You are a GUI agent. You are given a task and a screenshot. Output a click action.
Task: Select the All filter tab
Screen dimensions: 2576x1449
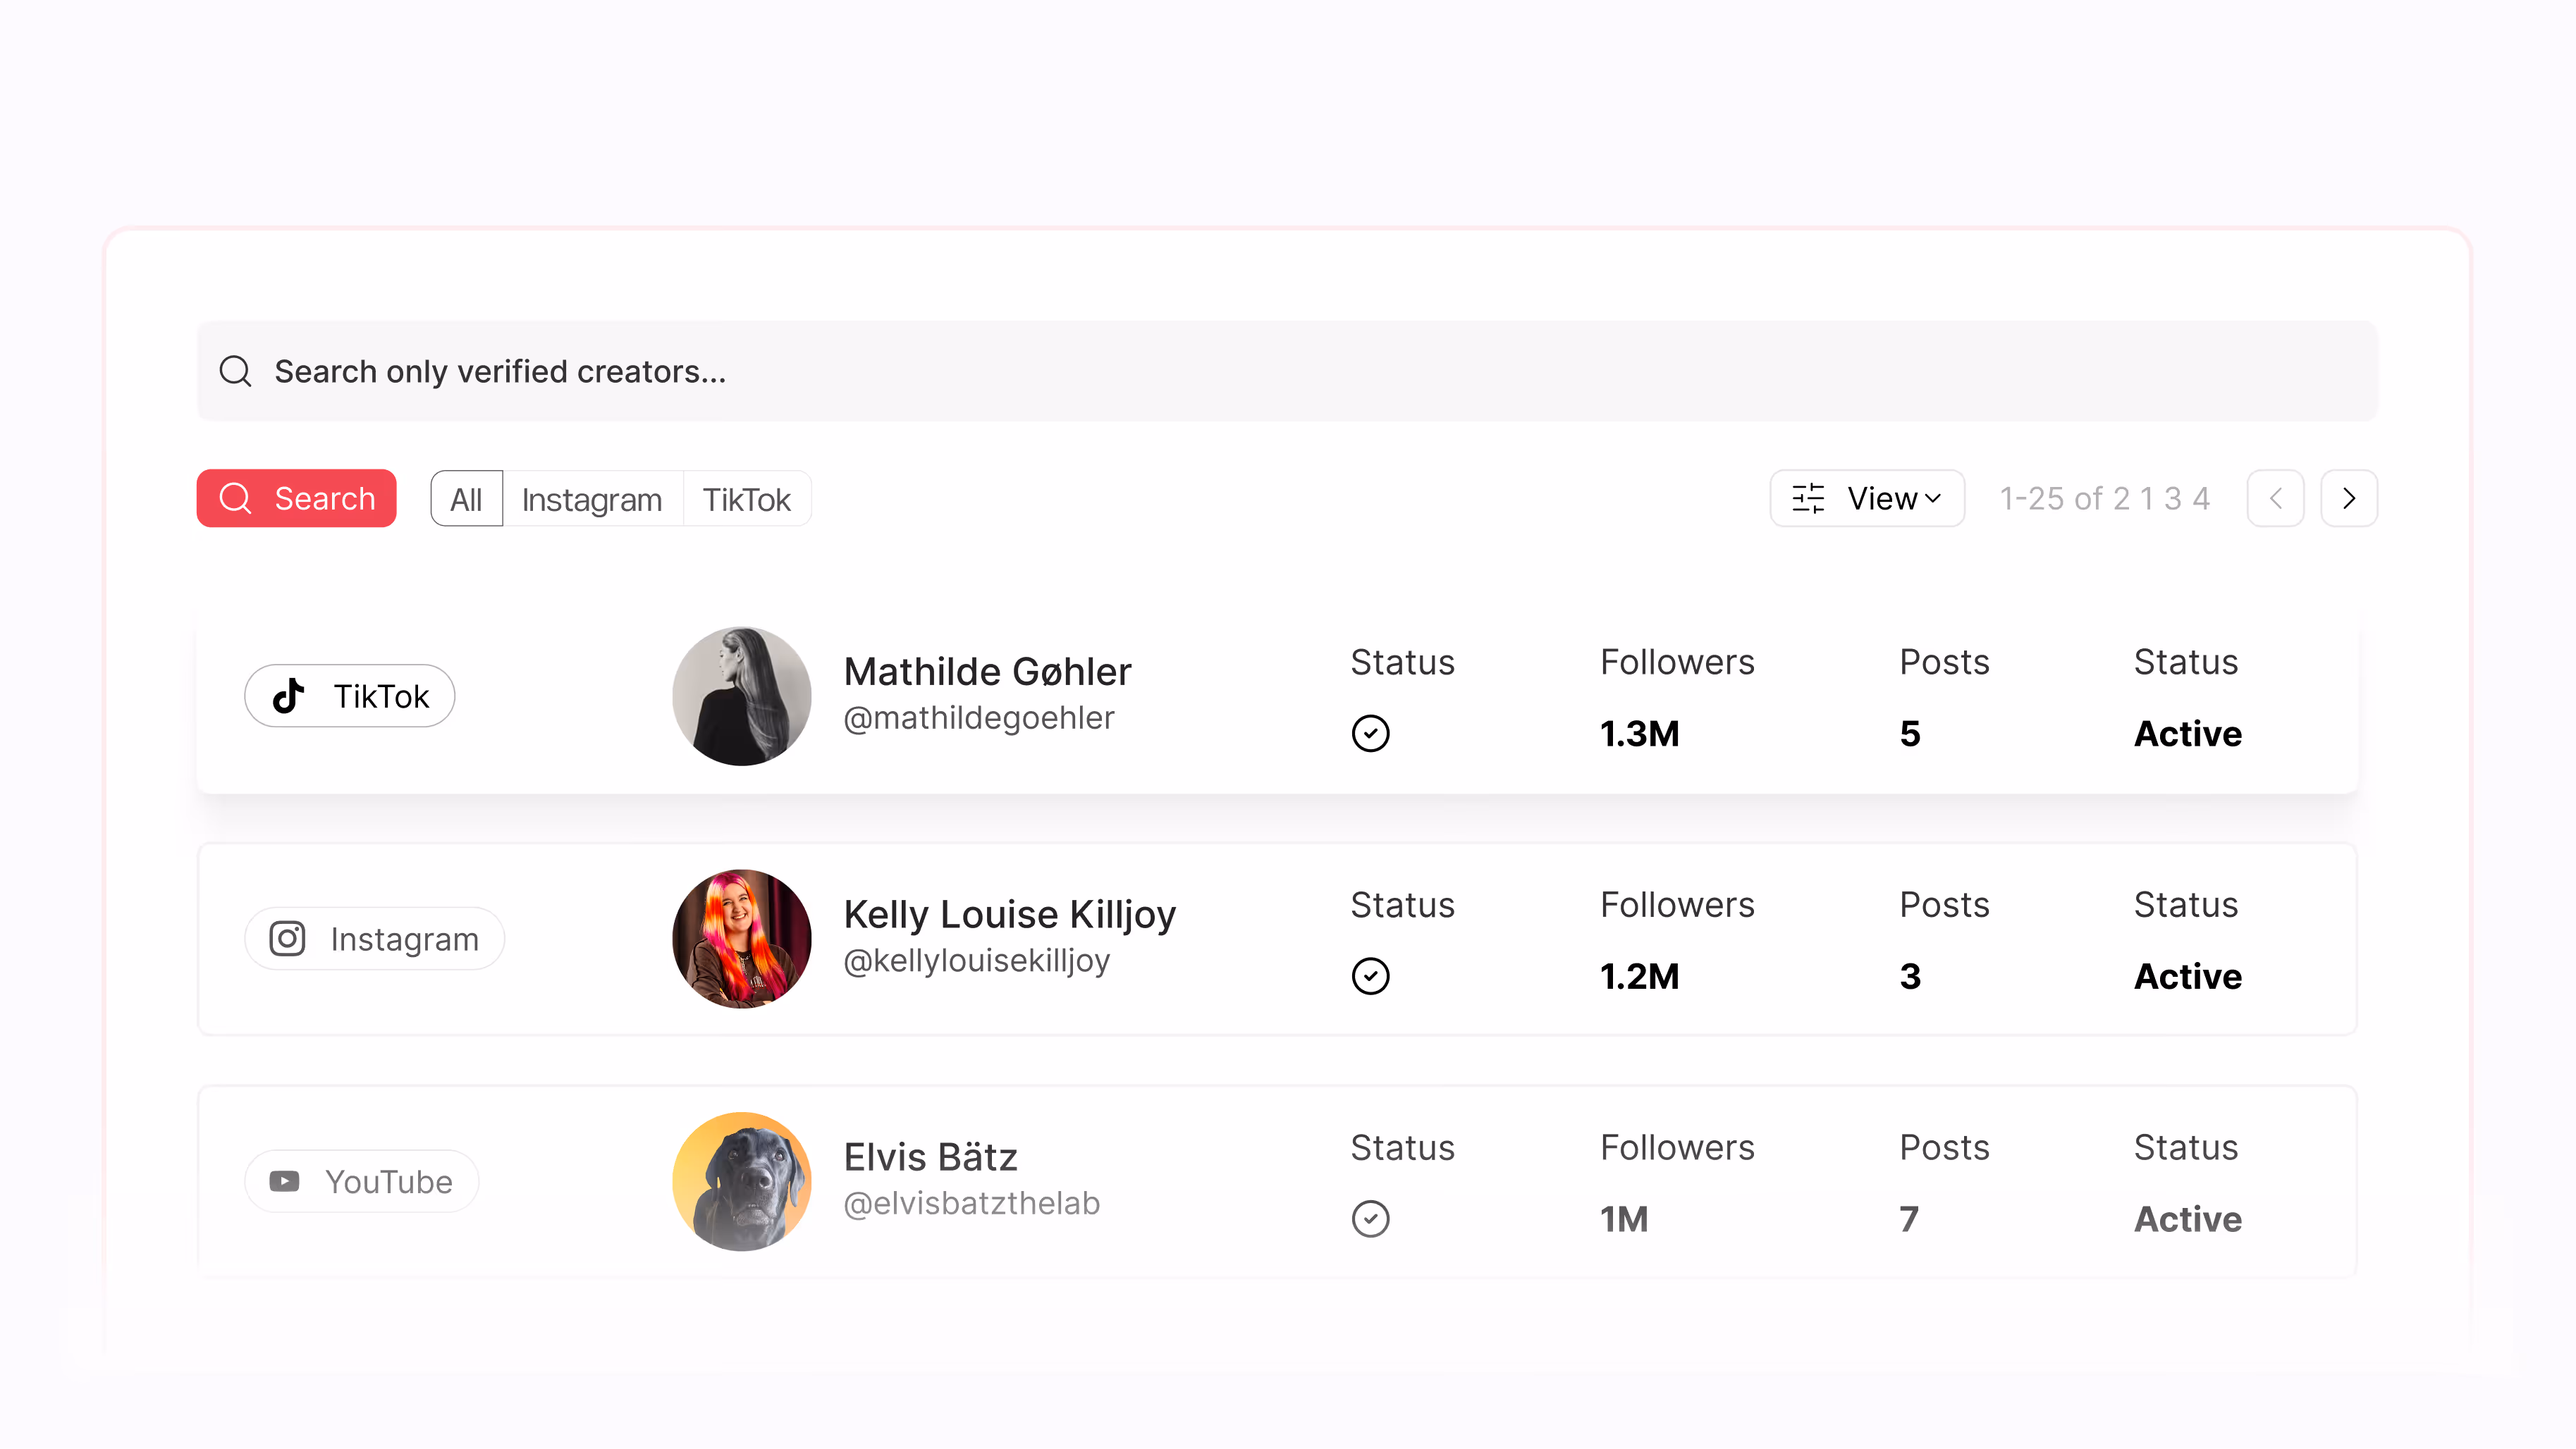[x=465, y=498]
